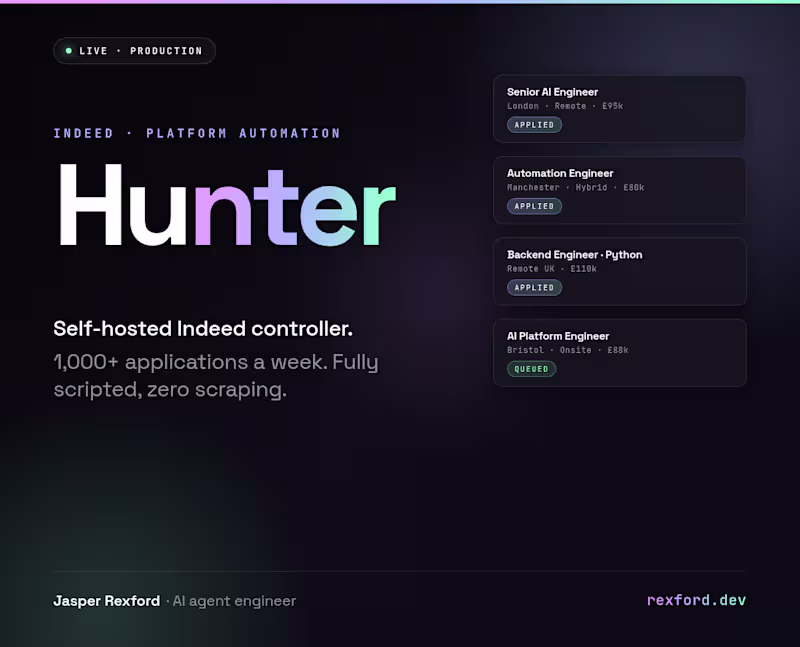This screenshot has width=800, height=647.
Task: Click 'Self-hosted Indeed controller.' text
Action: pos(203,329)
